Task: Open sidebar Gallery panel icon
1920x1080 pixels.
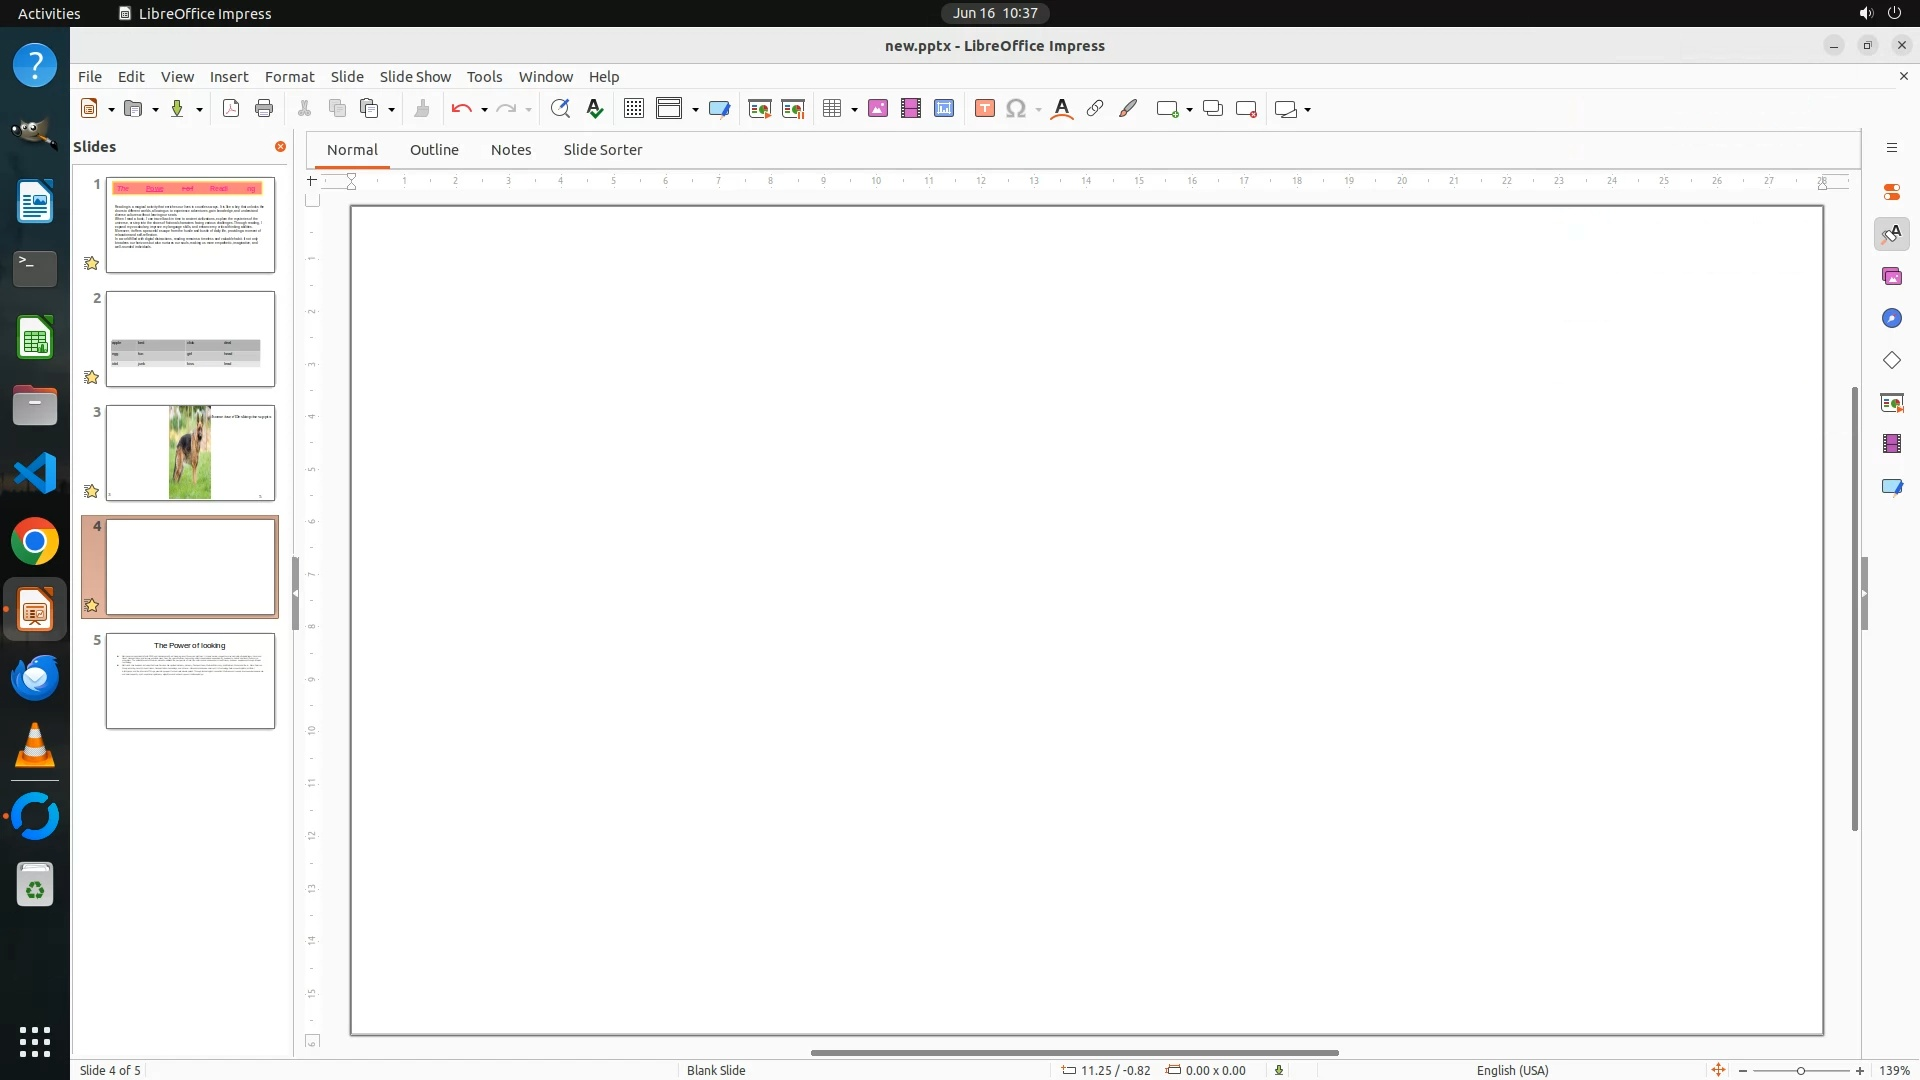Action: pos(1891,276)
